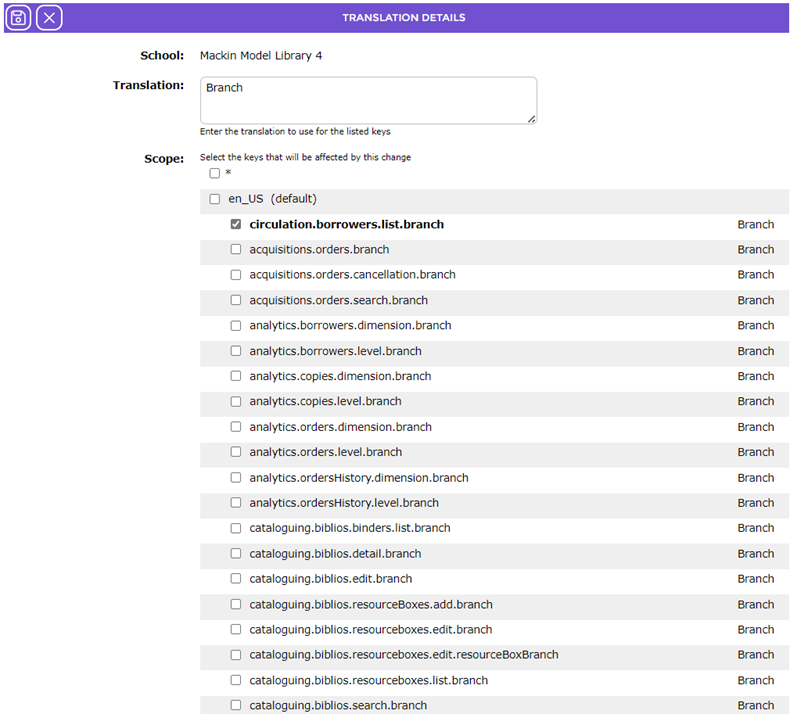Click the cataloguing.biblios.detail.branch key text
This screenshot has height=714, width=790.
tap(335, 553)
